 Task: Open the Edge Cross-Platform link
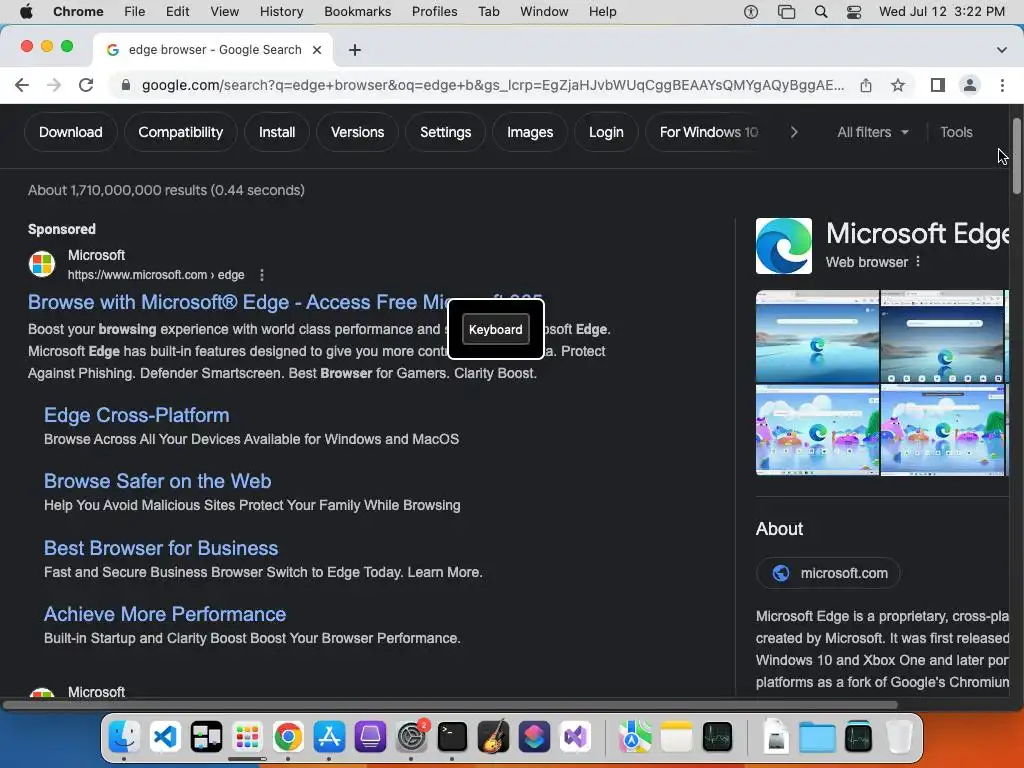tap(136, 415)
